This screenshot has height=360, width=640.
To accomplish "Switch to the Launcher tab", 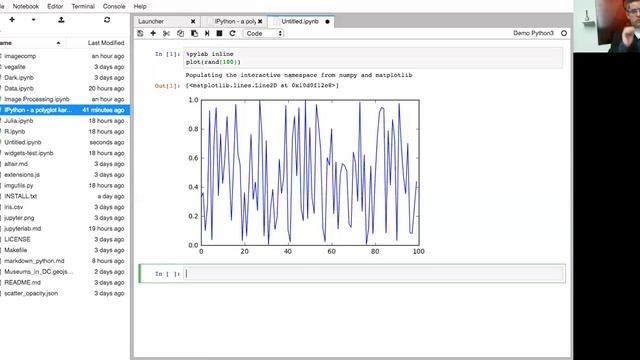I will (x=151, y=21).
